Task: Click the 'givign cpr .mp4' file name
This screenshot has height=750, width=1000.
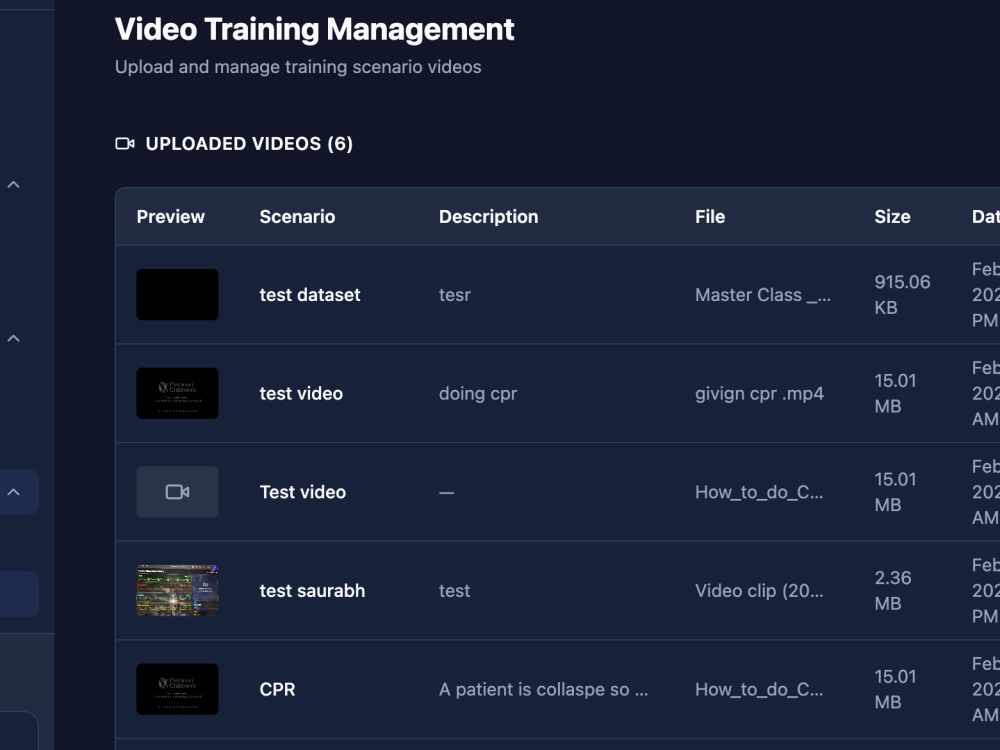Action: point(760,393)
